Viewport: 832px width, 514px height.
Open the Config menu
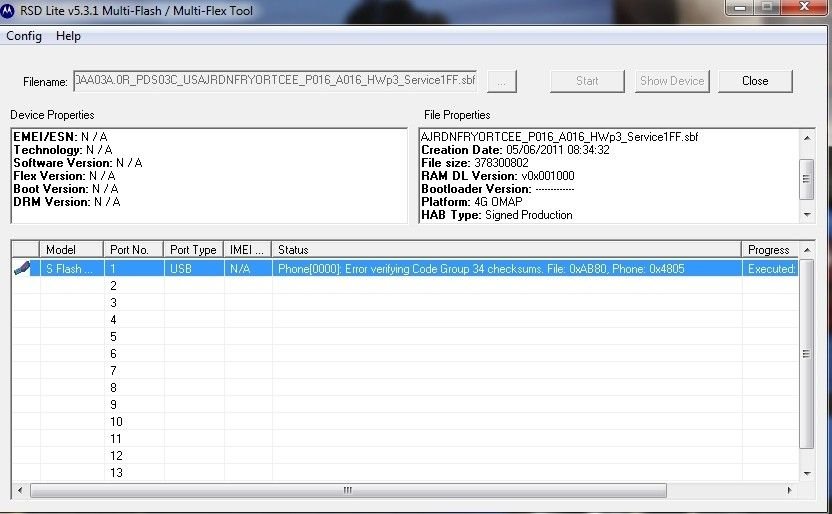point(24,36)
